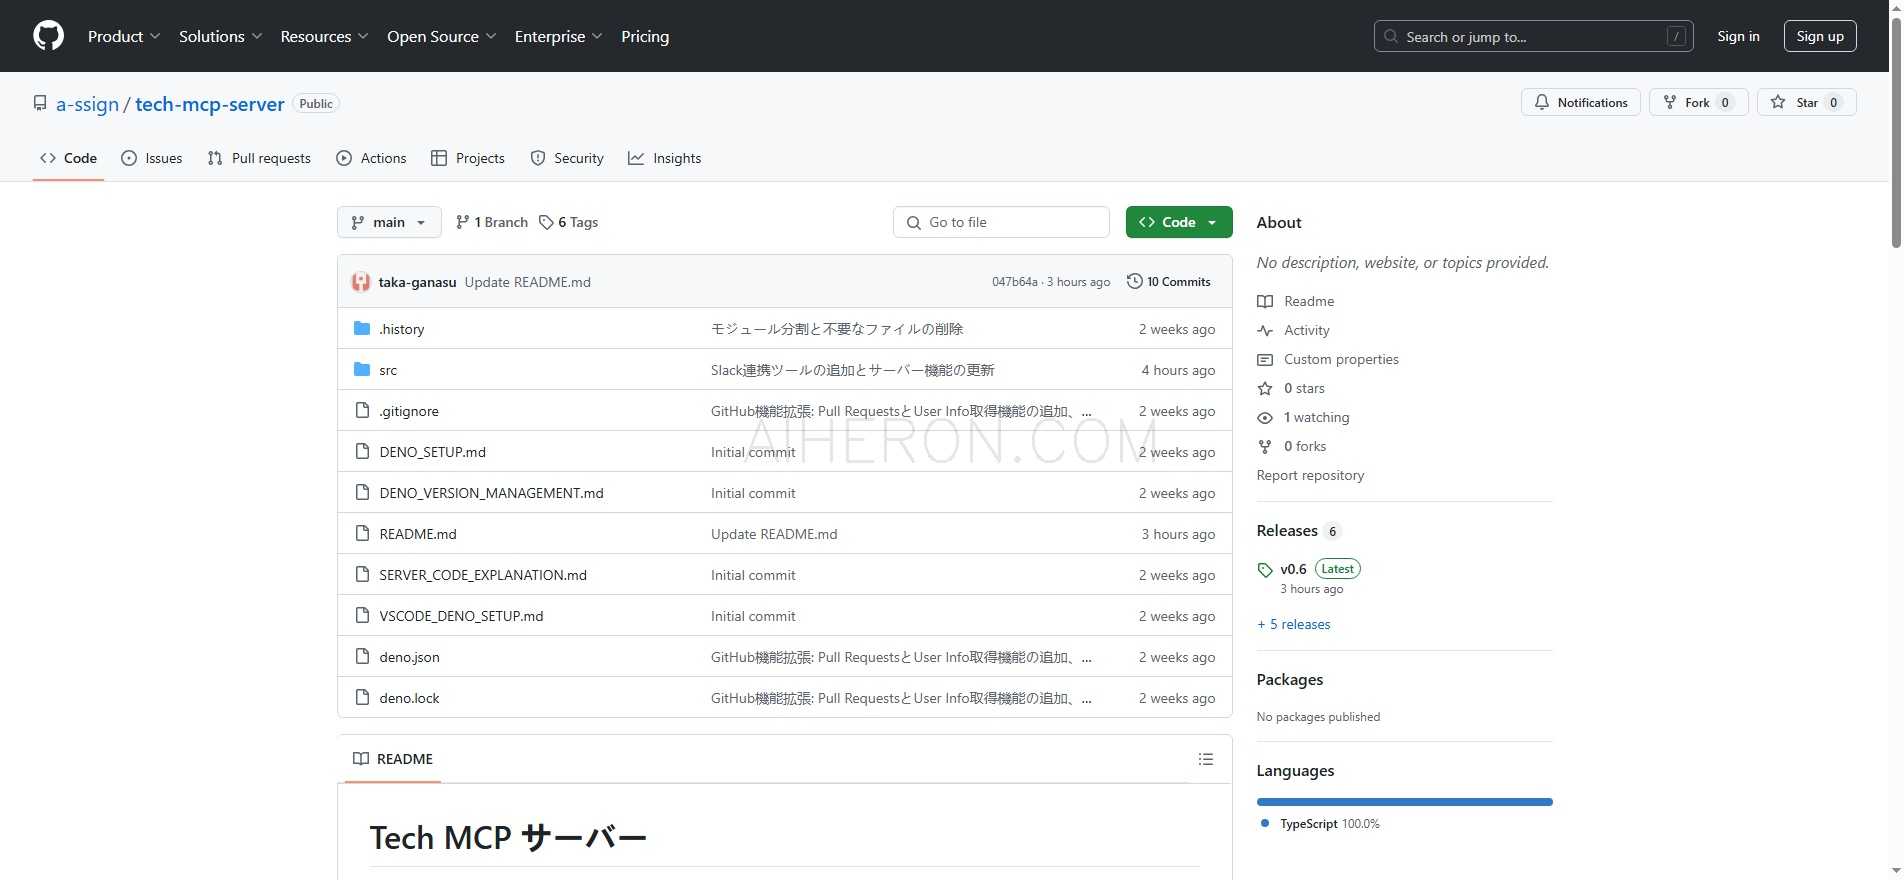
Task: Click taka-ganasu's avatar icon
Action: (x=361, y=282)
